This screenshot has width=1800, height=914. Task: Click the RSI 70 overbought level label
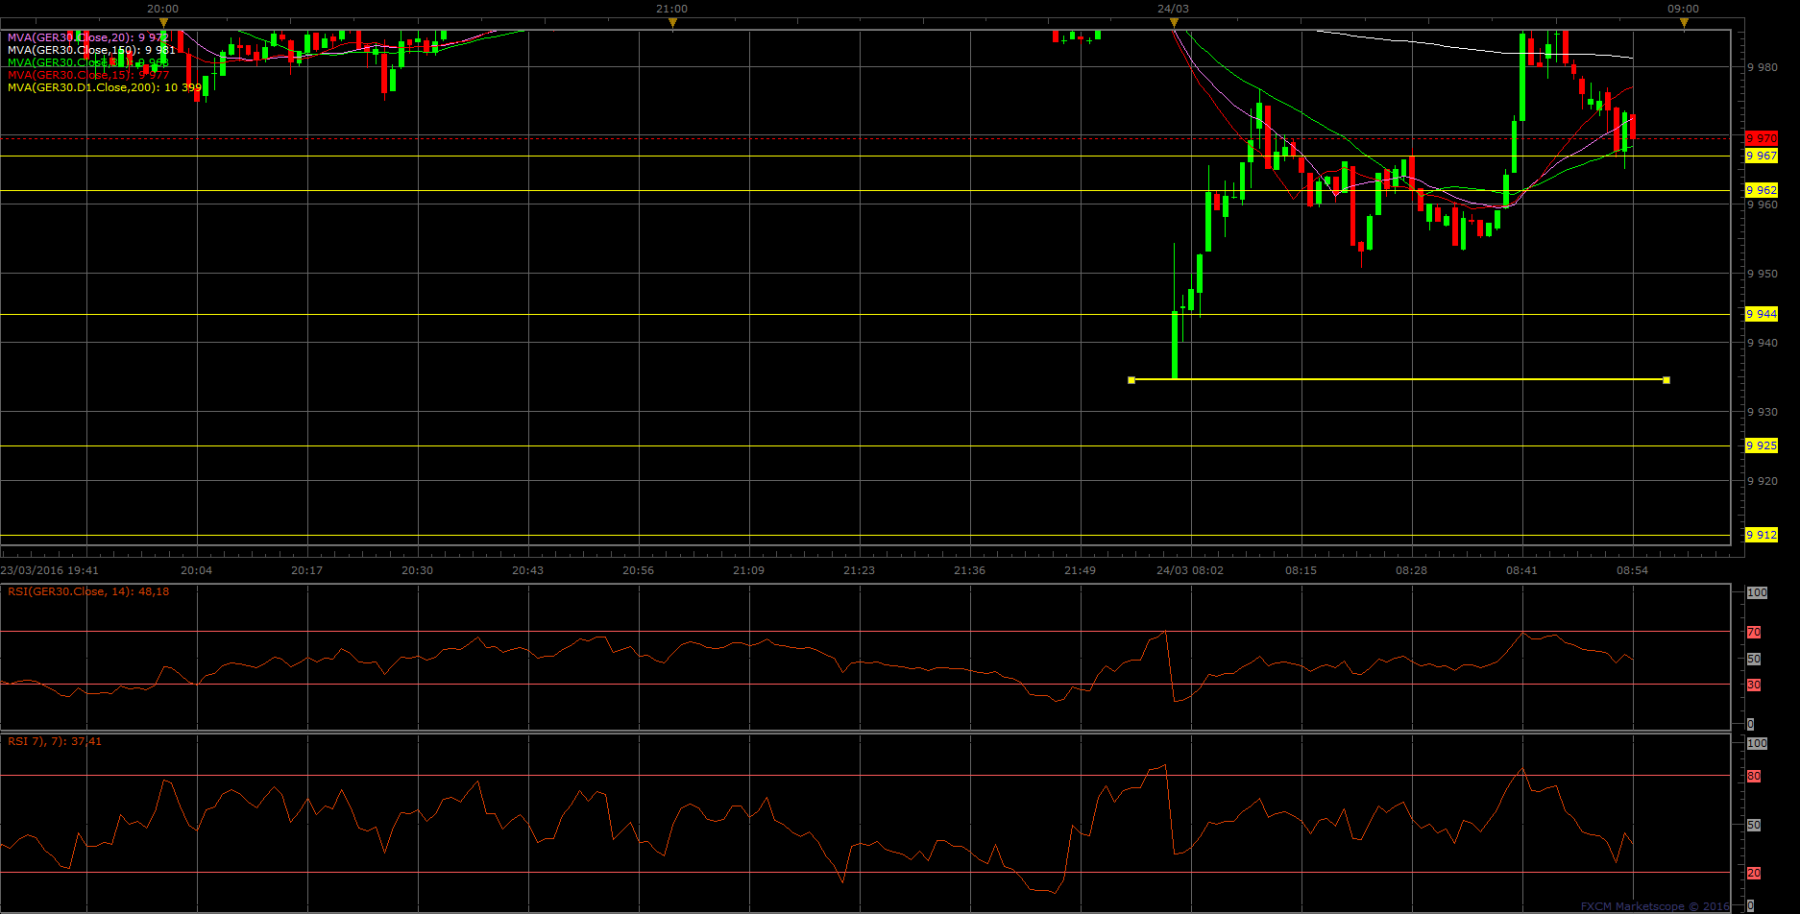(x=1754, y=632)
